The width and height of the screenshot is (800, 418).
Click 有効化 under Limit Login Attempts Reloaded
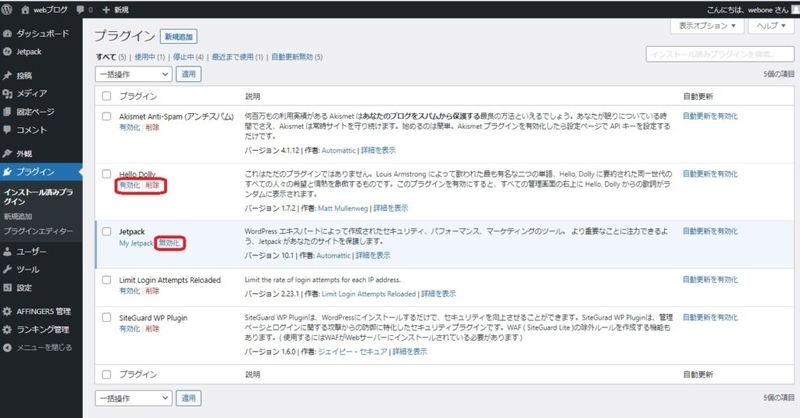click(x=130, y=291)
